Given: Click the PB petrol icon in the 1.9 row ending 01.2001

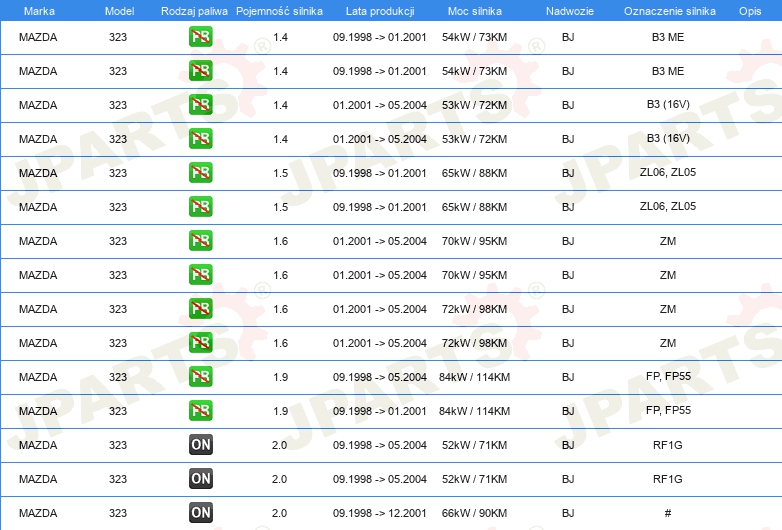Looking at the screenshot, I should tap(201, 411).
